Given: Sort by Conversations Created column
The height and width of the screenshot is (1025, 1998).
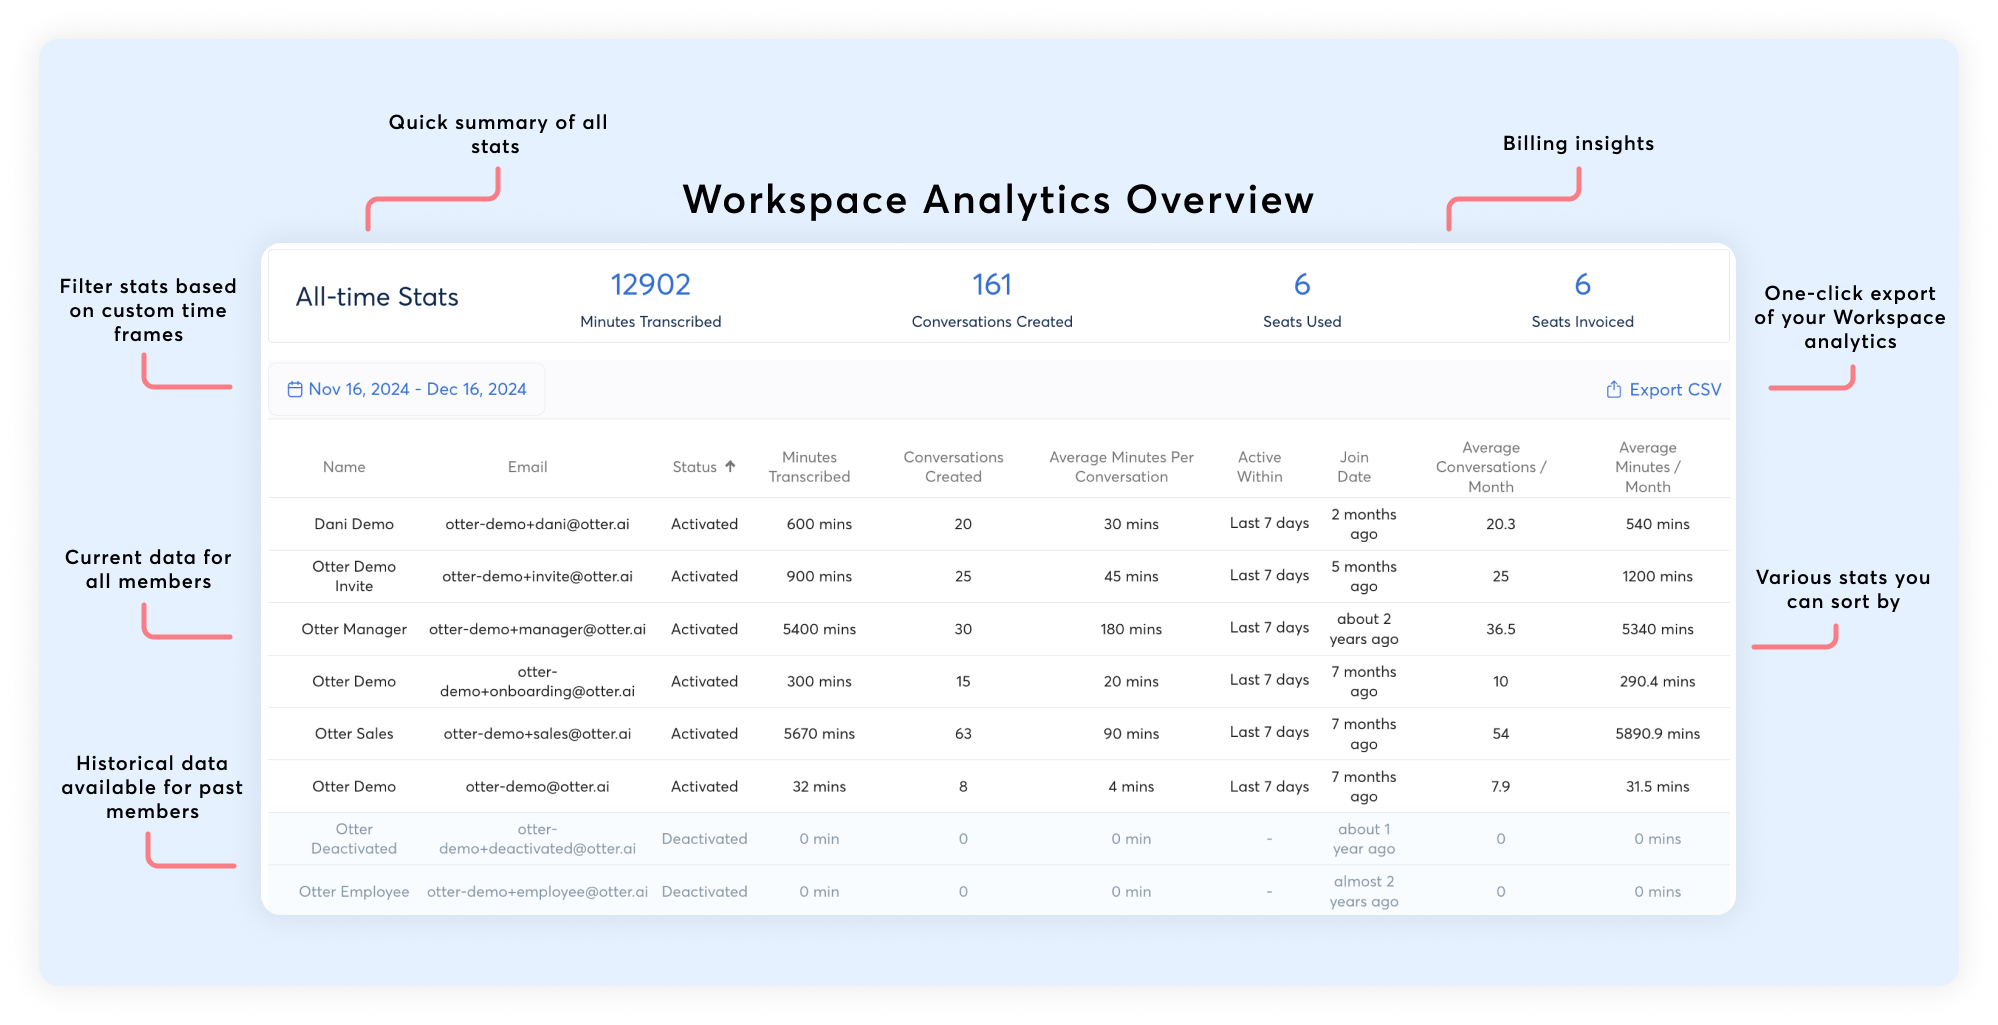Looking at the screenshot, I should pyautogui.click(x=953, y=467).
